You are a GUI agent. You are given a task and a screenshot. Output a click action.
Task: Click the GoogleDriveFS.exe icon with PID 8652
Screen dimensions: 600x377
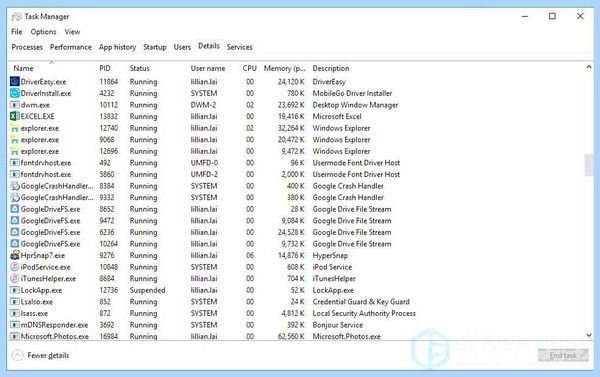pos(15,209)
